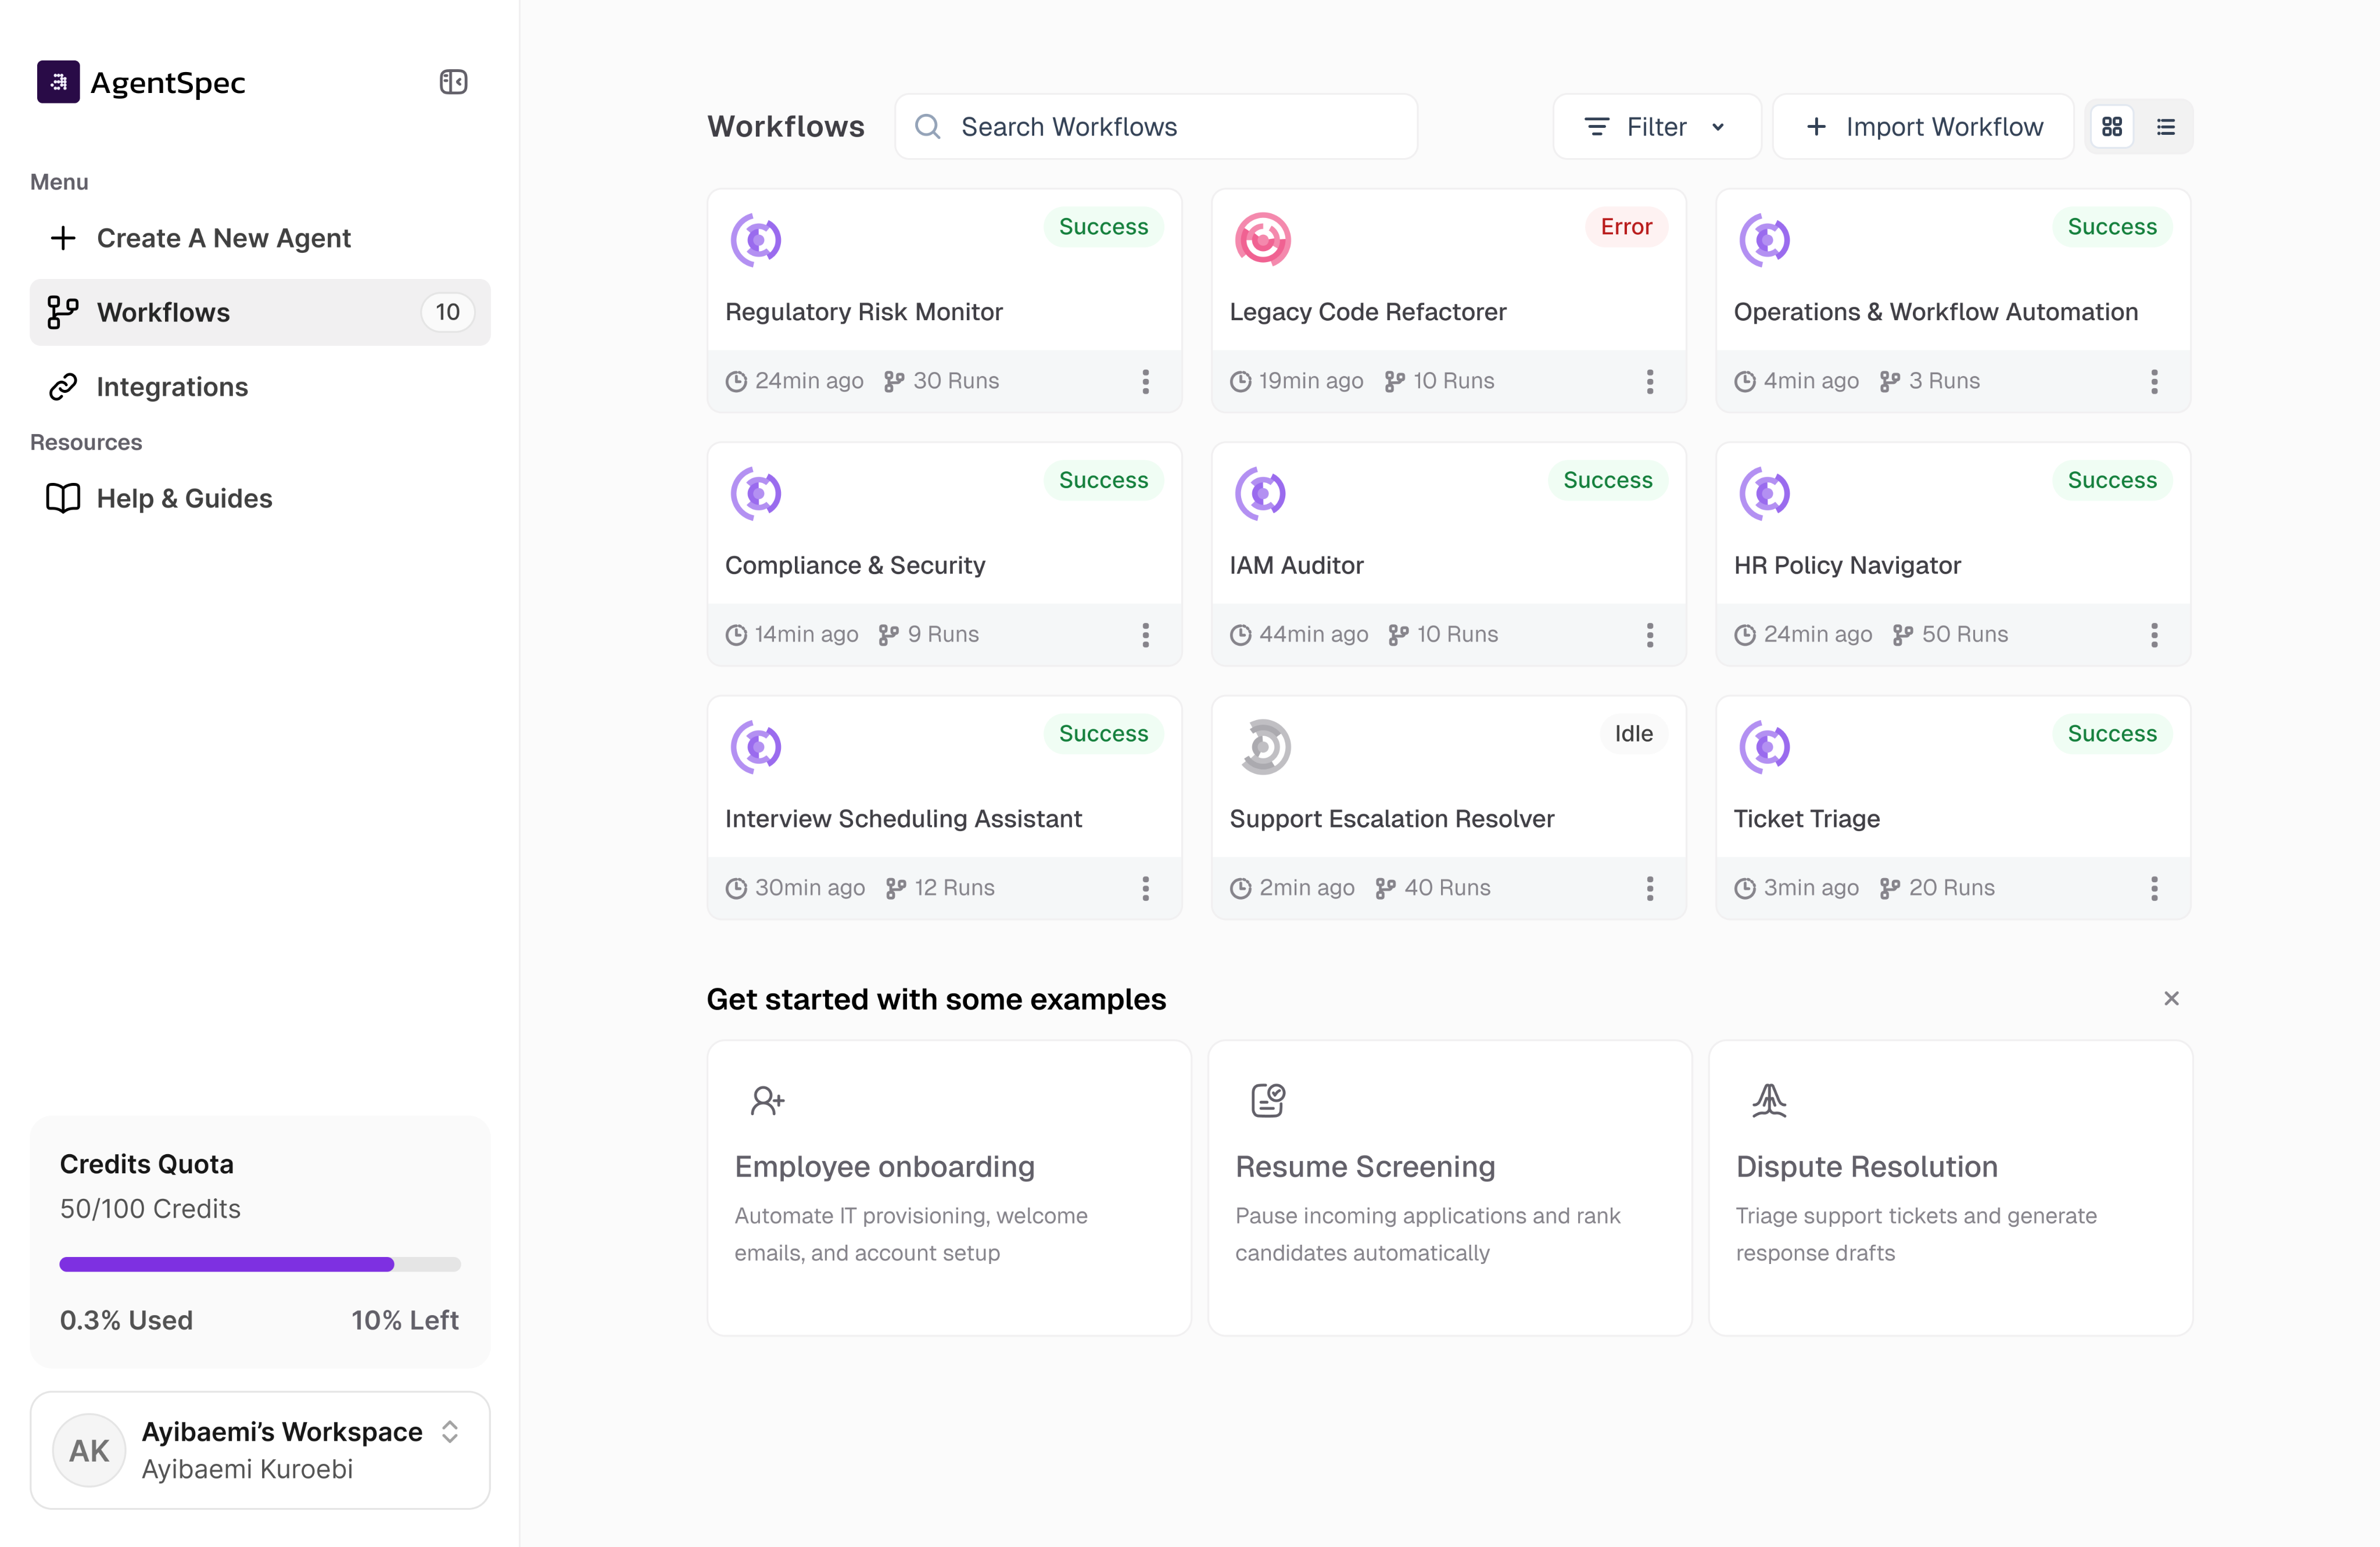The width and height of the screenshot is (2380, 1547).
Task: Click the AgentSpec logo icon
Action: pos(58,82)
